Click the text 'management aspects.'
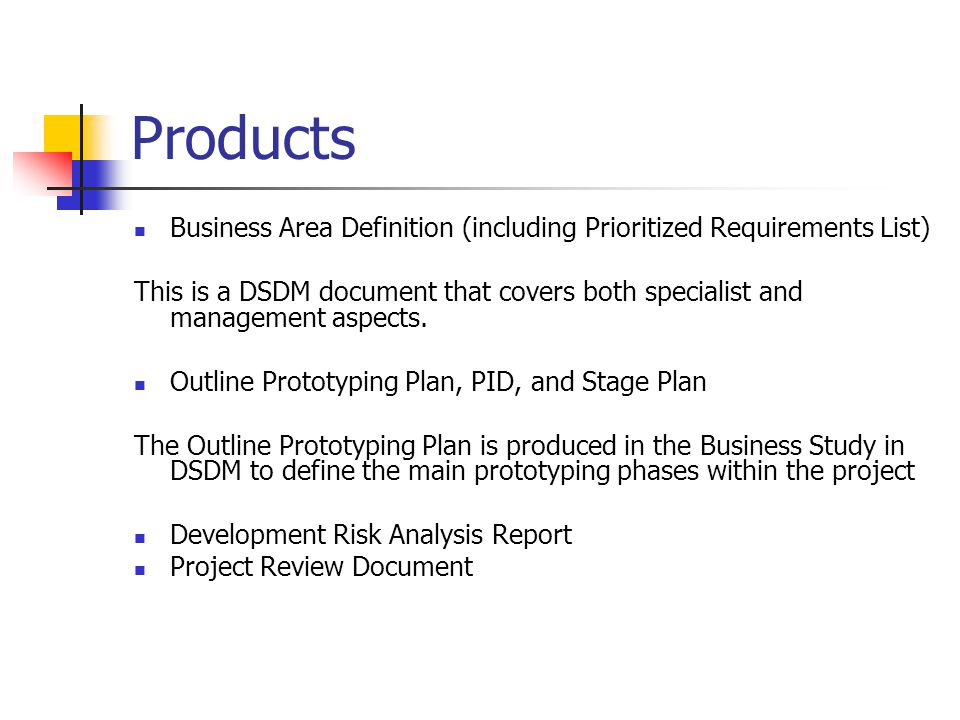The height and width of the screenshot is (720, 960). 298,318
